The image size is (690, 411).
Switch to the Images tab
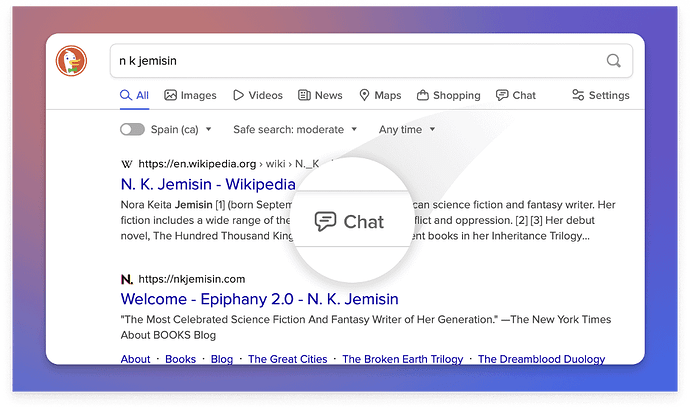(x=190, y=95)
